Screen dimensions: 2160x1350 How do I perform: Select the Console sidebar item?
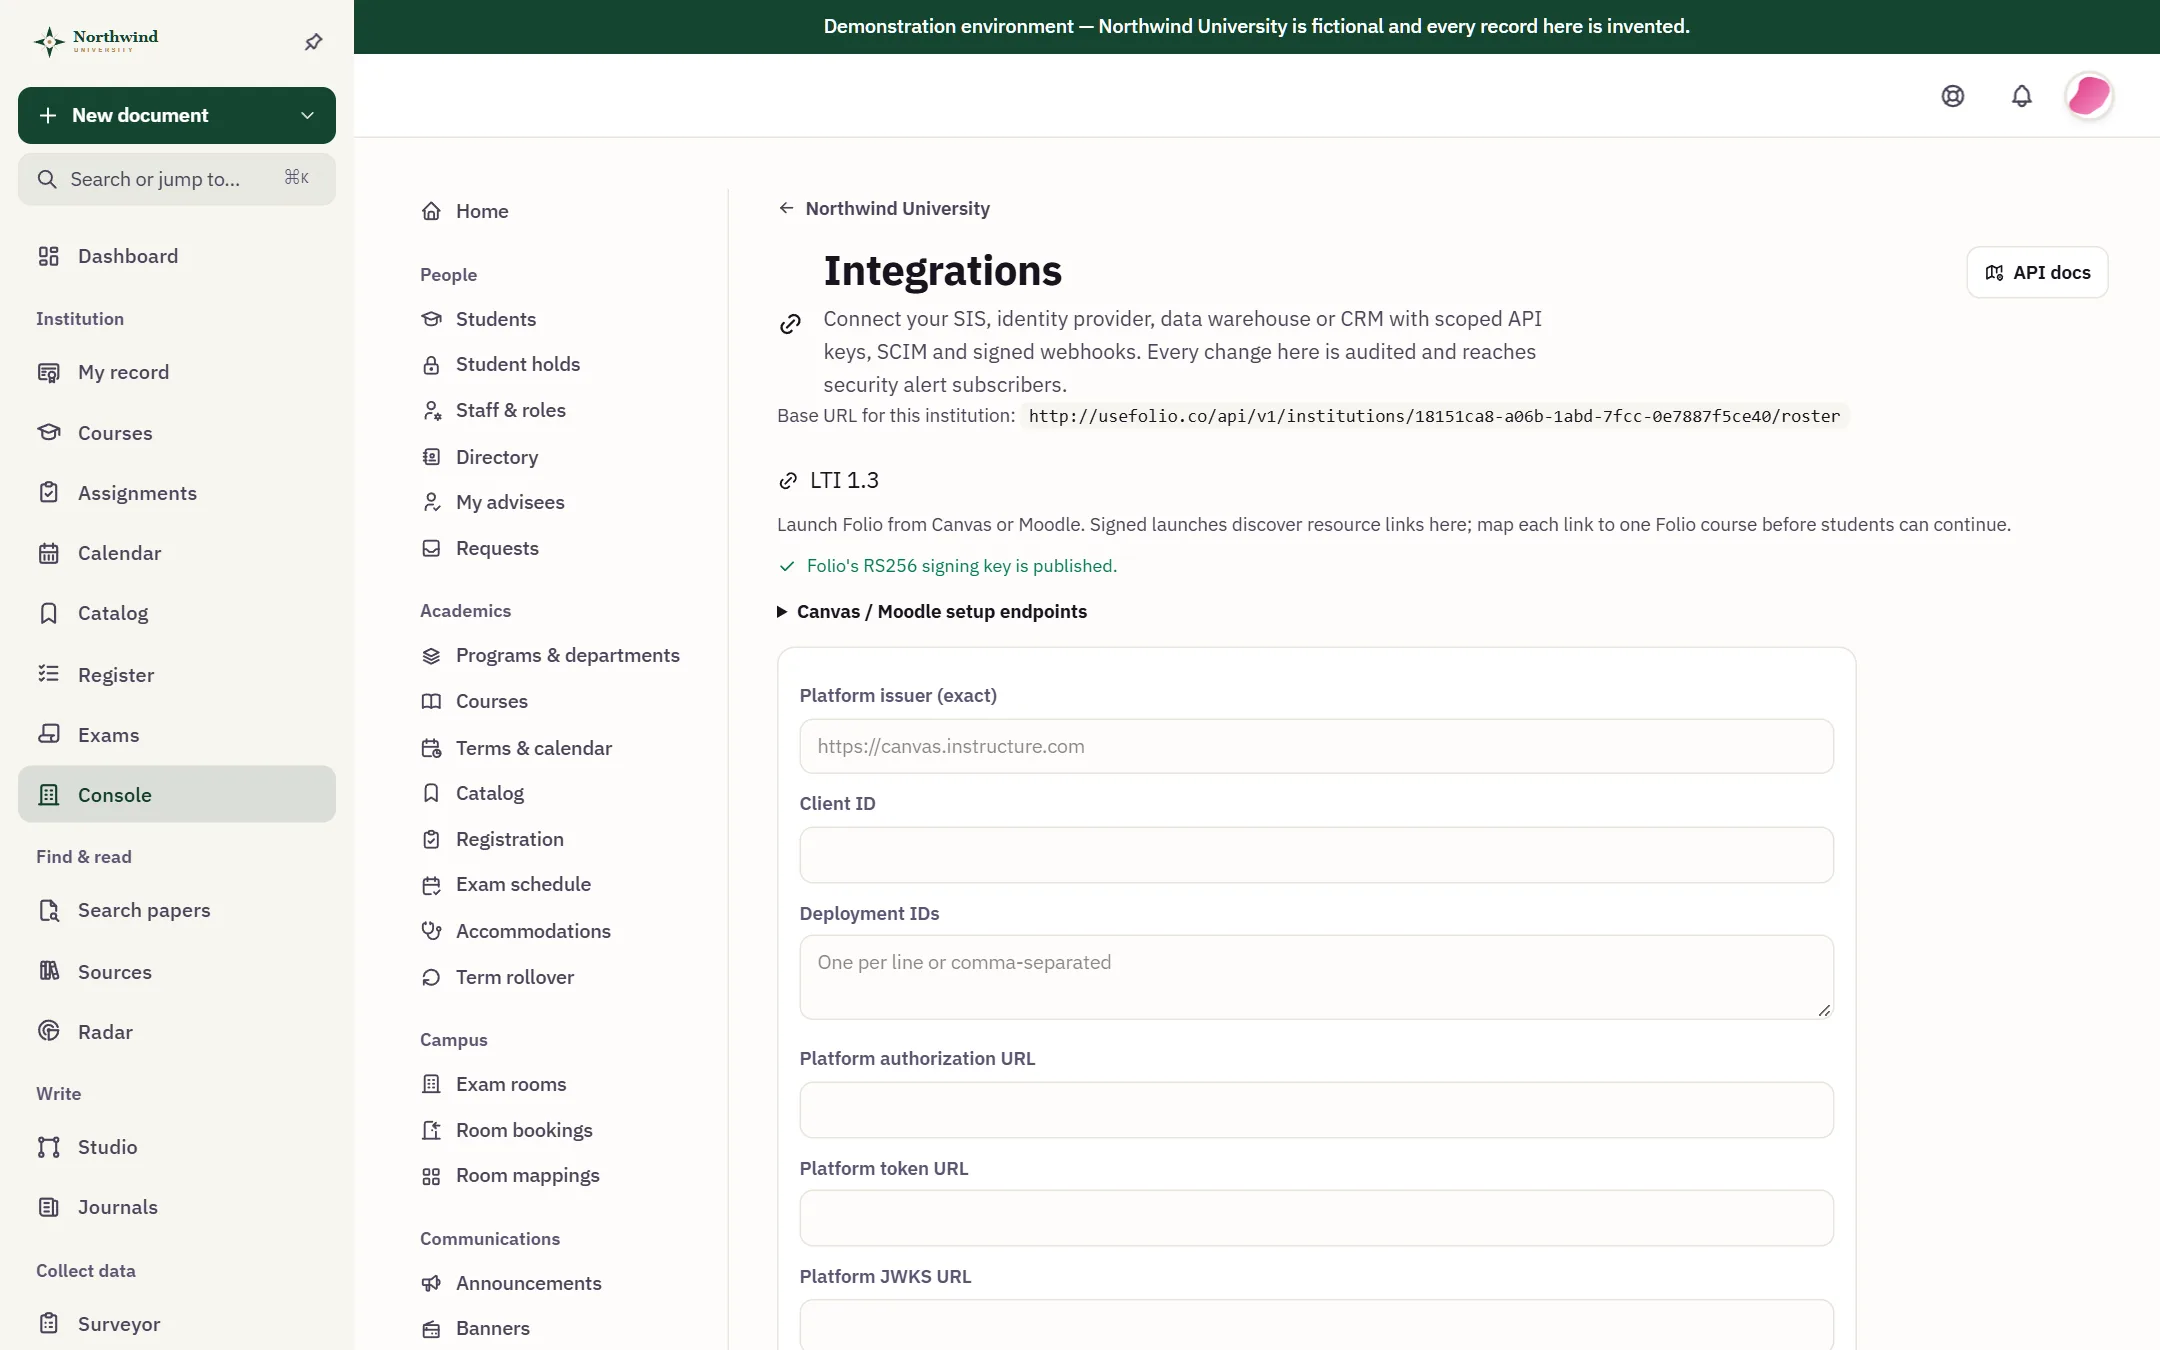pyautogui.click(x=177, y=795)
